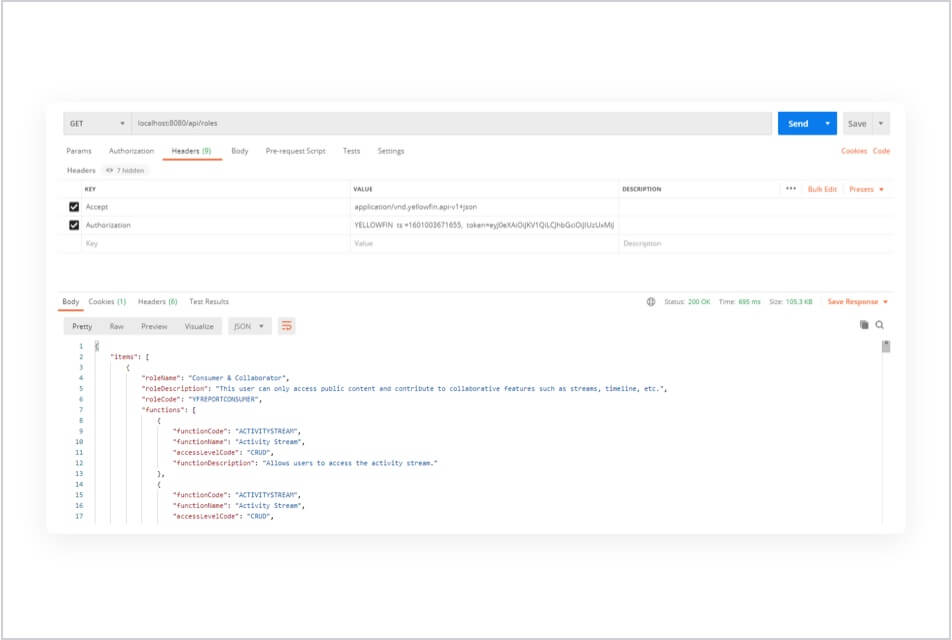Click the copy response icon

tap(863, 326)
